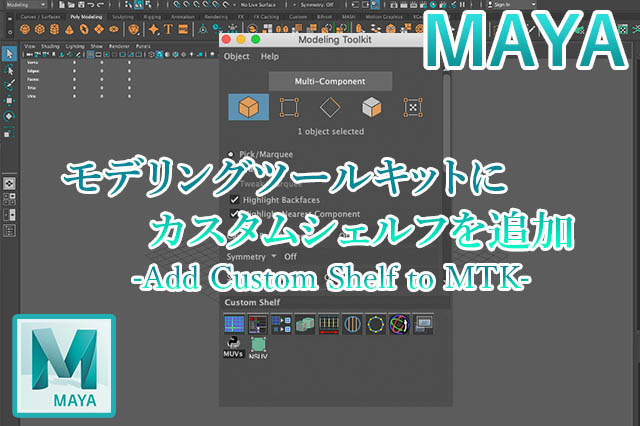Click the Modeling Toolkit vertical scrollbar
Screen dimensions: 640x426
coord(446,150)
